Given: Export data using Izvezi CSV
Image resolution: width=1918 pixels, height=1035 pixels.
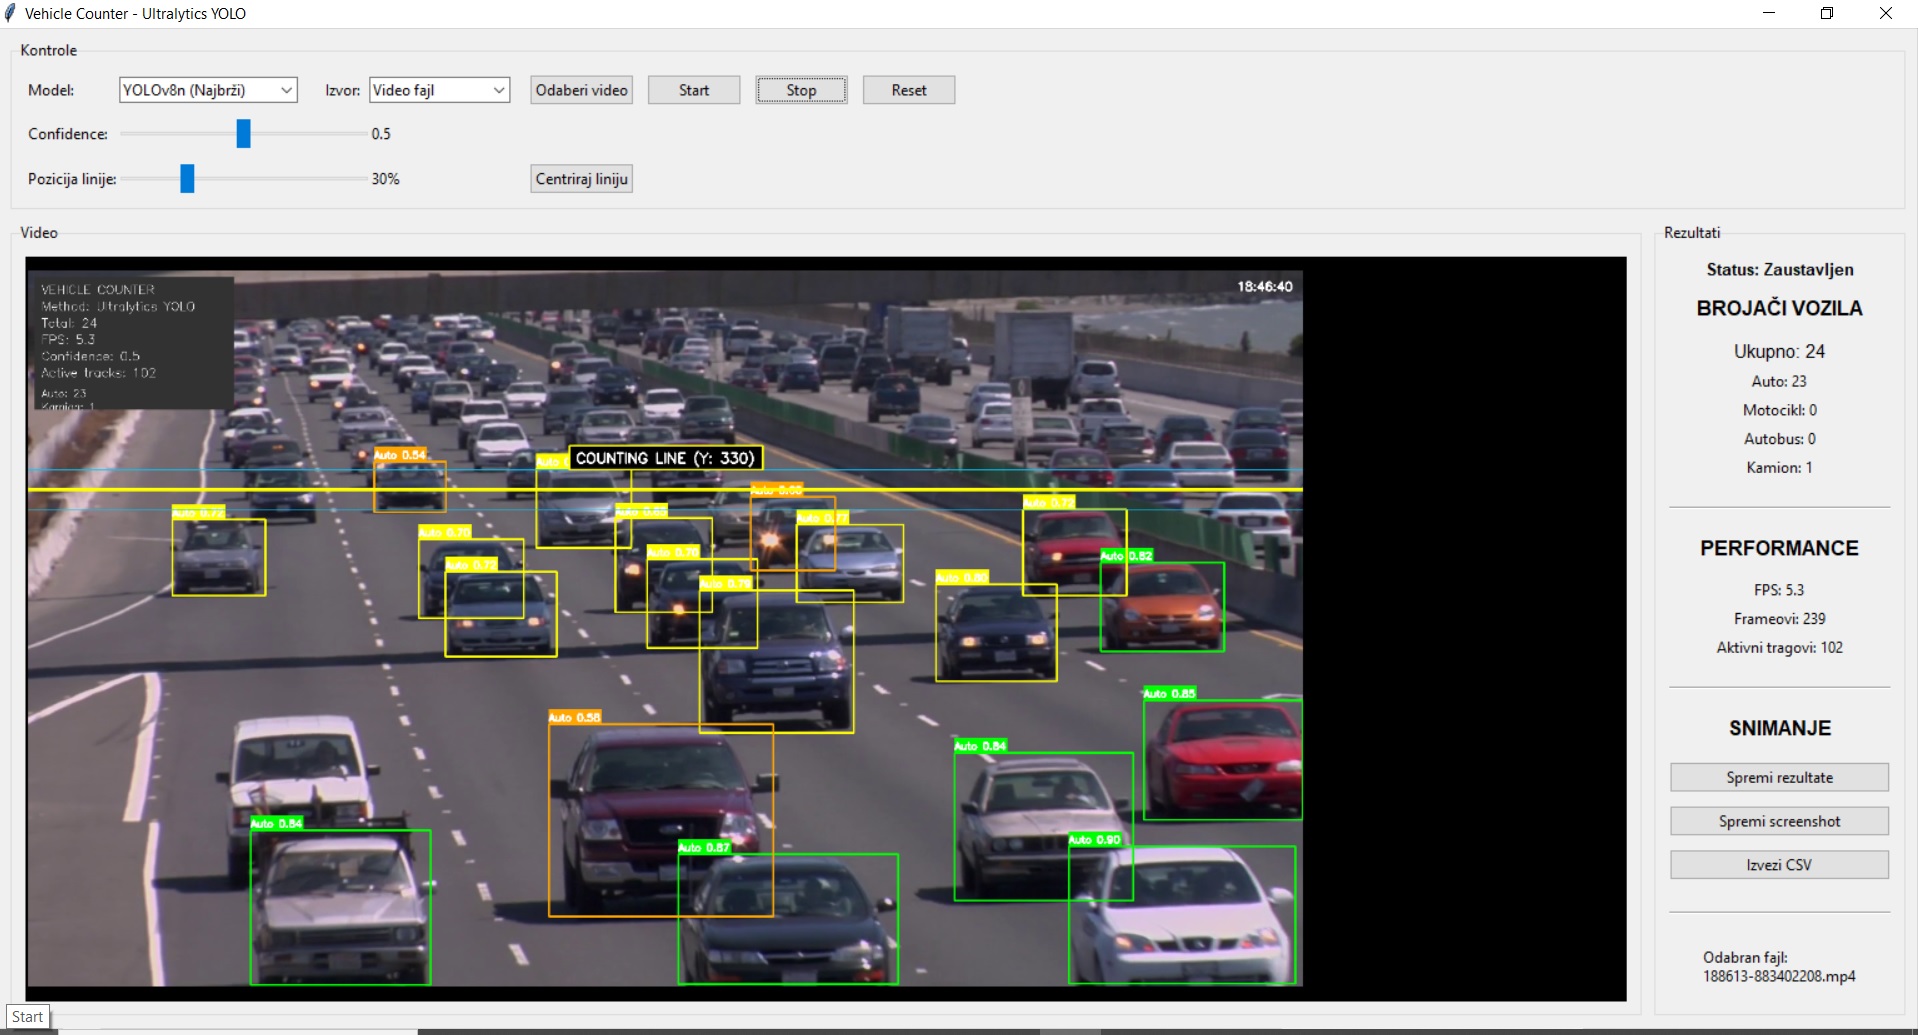Looking at the screenshot, I should (x=1779, y=865).
